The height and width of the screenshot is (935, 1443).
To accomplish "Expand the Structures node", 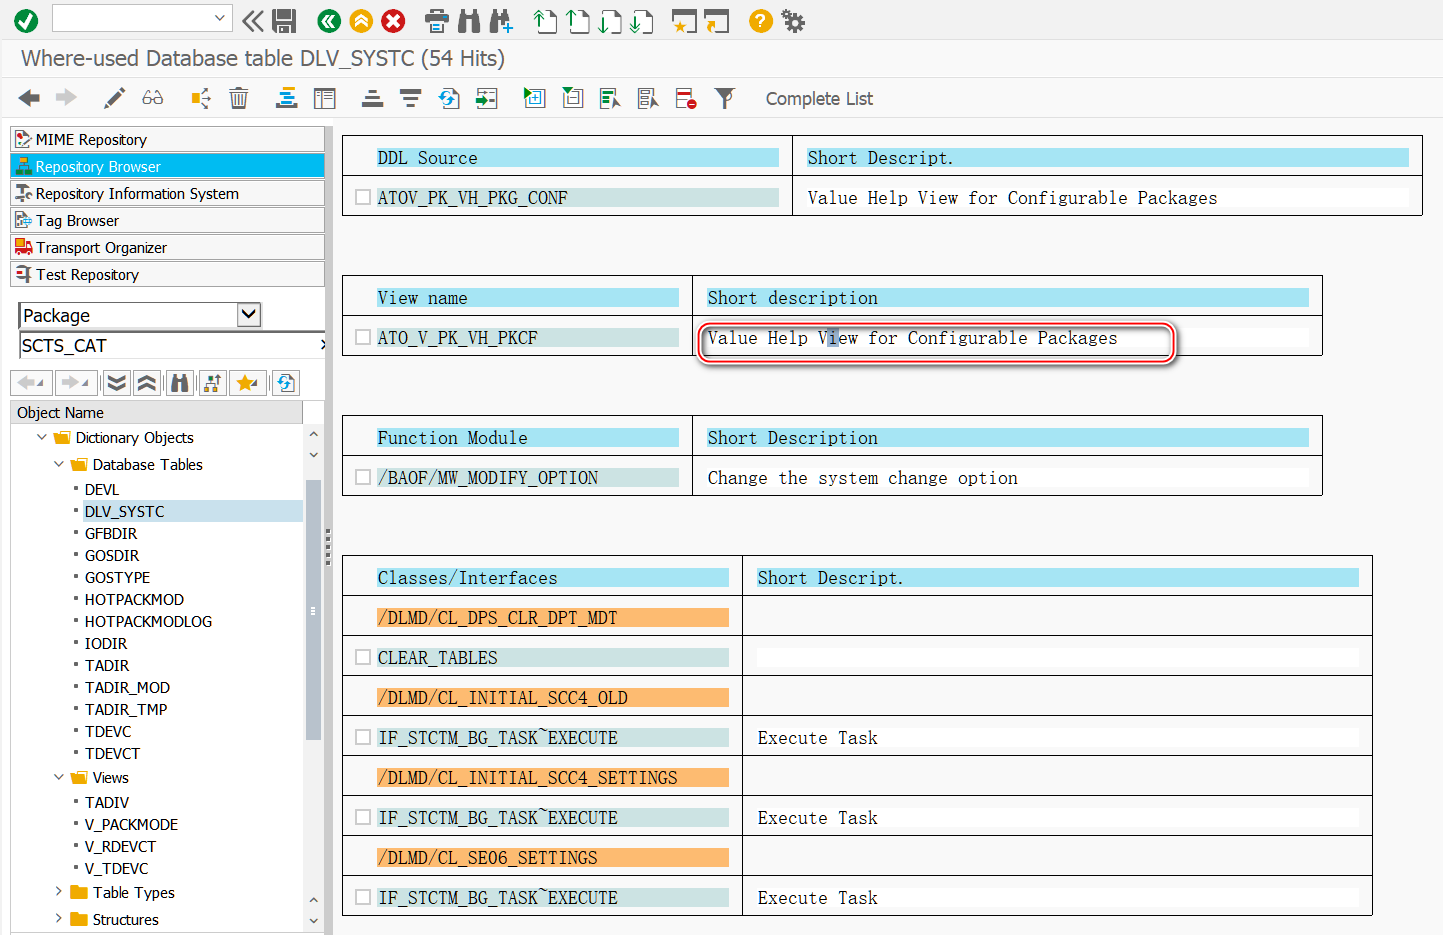I will (x=58, y=919).
